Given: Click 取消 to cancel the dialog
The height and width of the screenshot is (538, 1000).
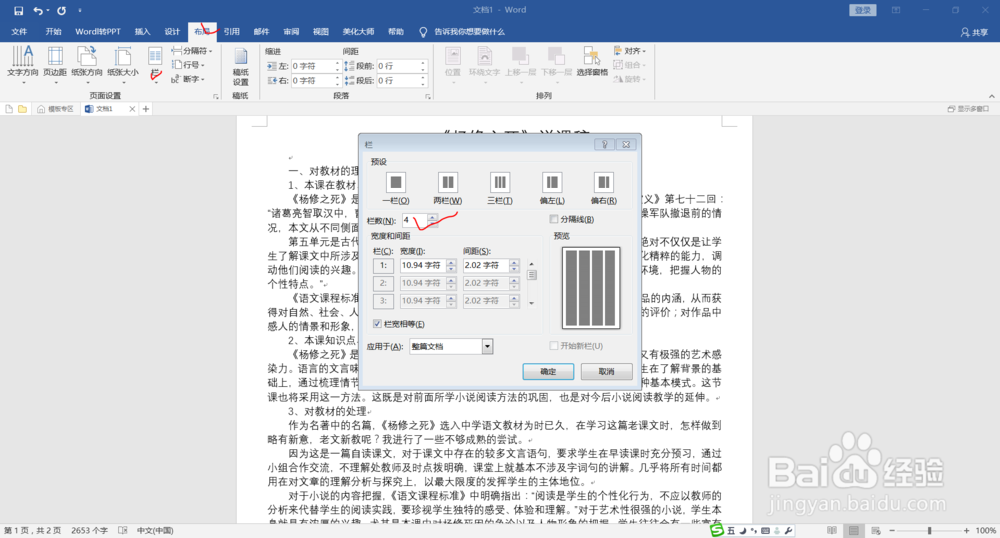Looking at the screenshot, I should pyautogui.click(x=606, y=371).
